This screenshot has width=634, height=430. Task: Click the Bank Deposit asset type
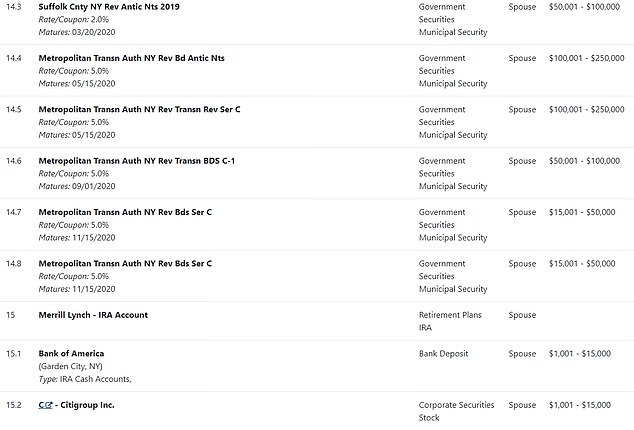(x=443, y=353)
